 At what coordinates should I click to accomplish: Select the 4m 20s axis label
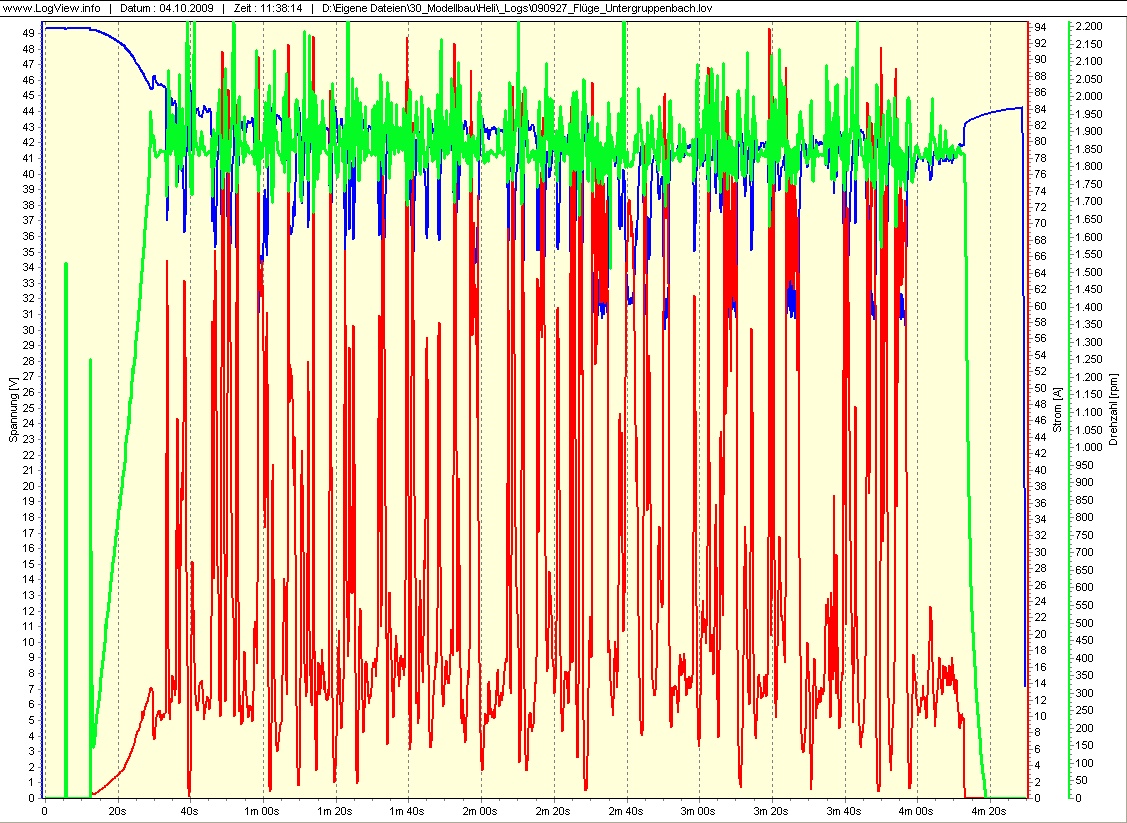click(x=987, y=813)
